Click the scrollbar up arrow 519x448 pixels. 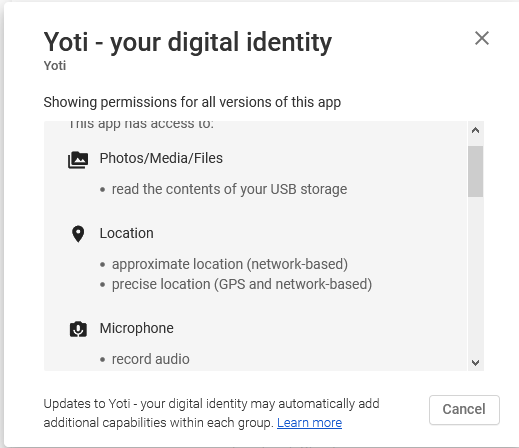pyautogui.click(x=476, y=131)
